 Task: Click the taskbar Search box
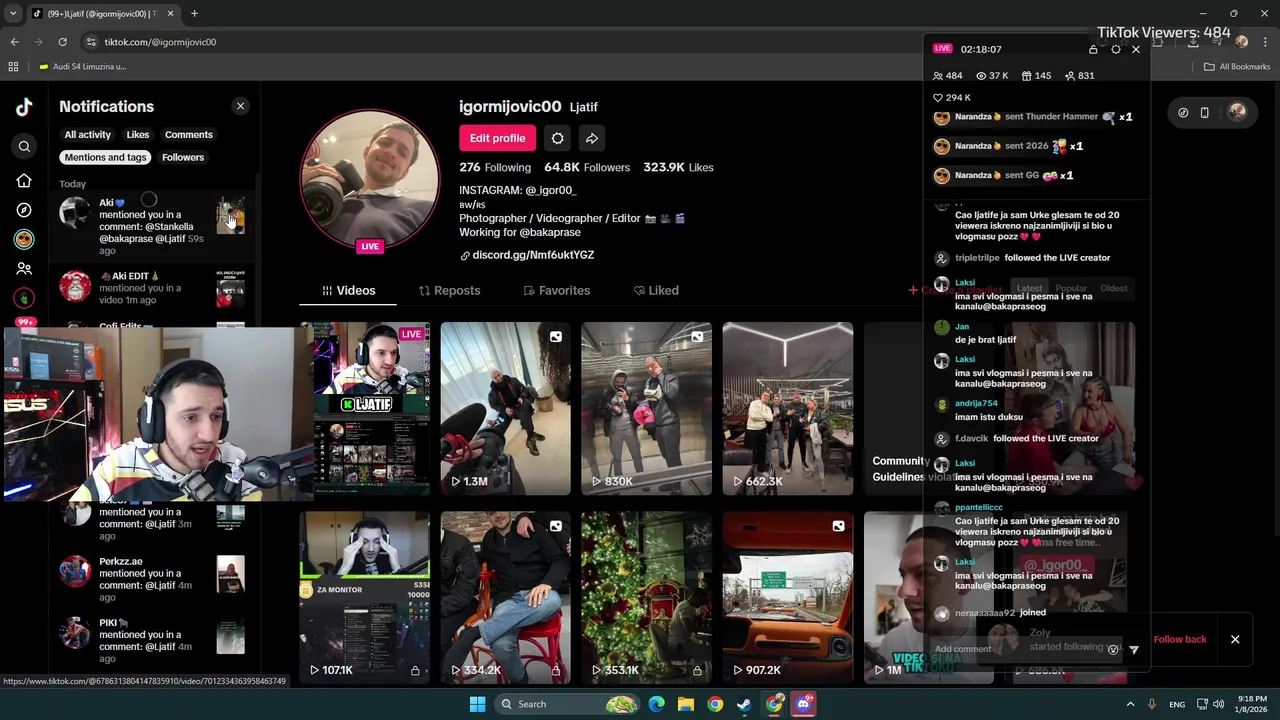[x=568, y=704]
